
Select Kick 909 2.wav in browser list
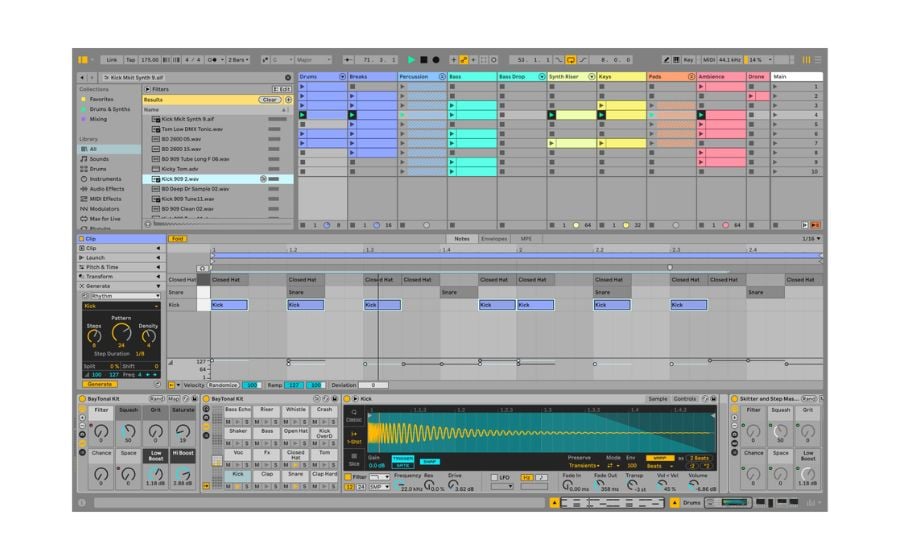(218, 179)
